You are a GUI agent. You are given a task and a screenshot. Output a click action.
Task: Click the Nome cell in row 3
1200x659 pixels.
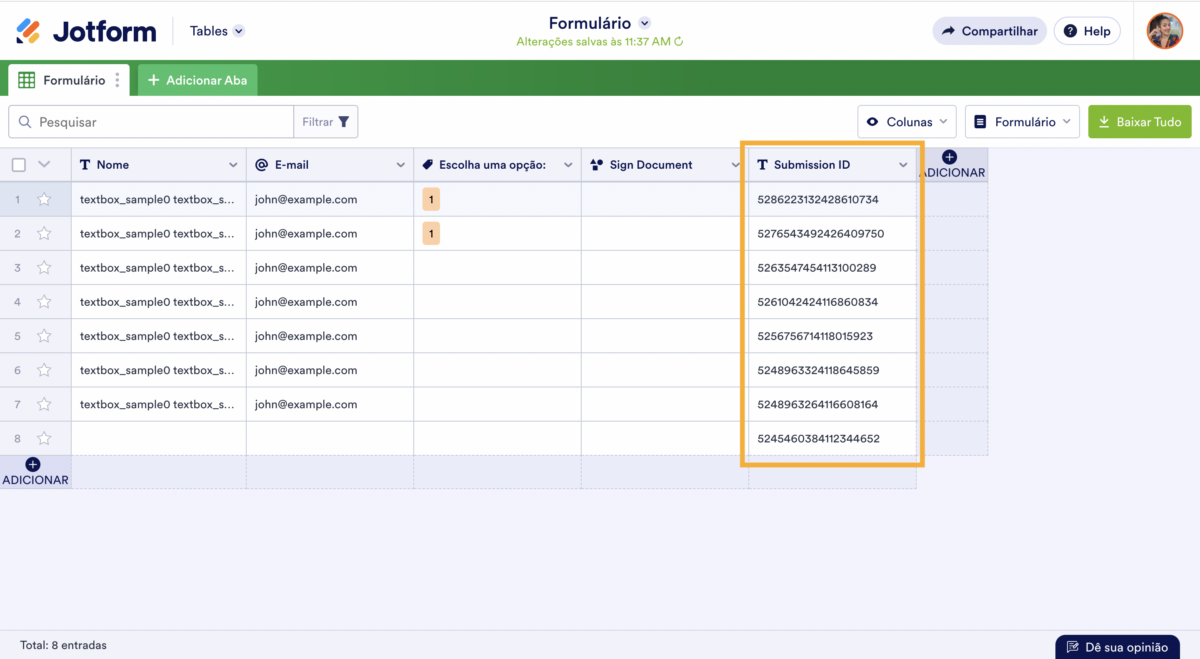158,267
